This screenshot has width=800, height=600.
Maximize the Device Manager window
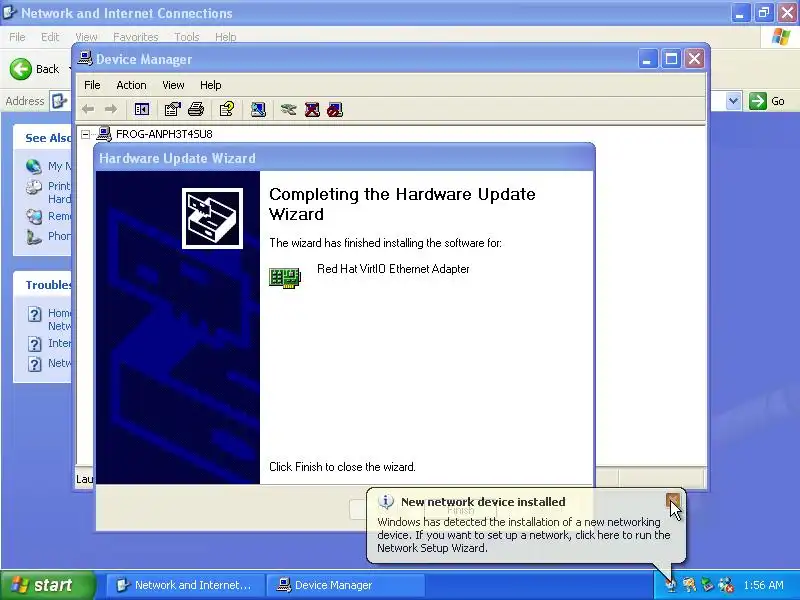click(x=671, y=60)
